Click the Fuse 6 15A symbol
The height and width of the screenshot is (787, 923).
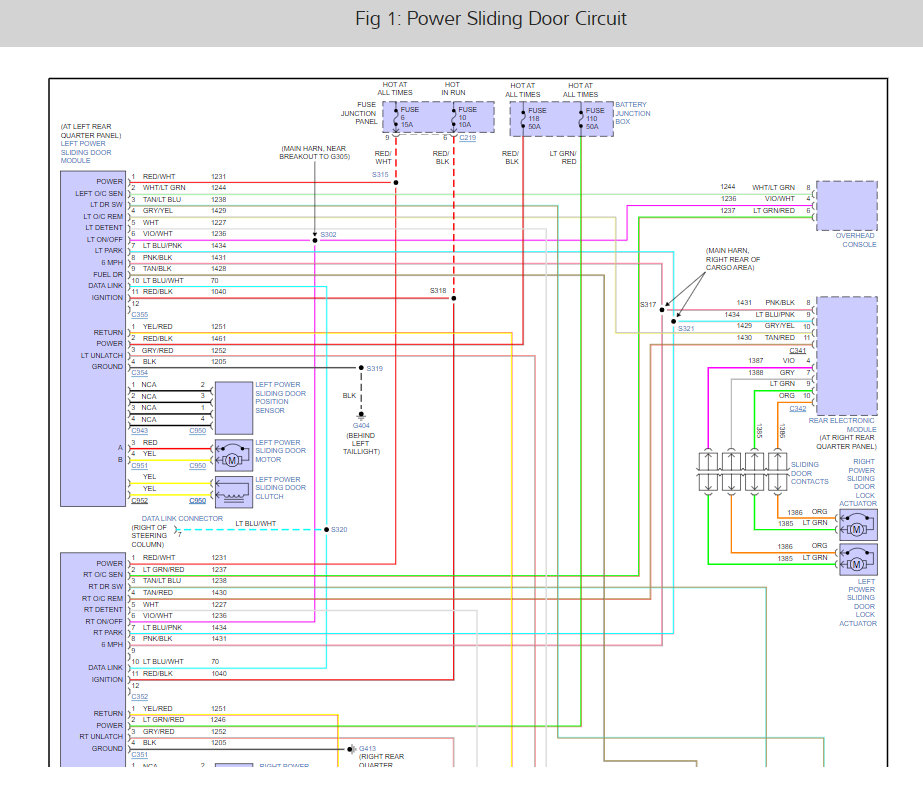[396, 117]
